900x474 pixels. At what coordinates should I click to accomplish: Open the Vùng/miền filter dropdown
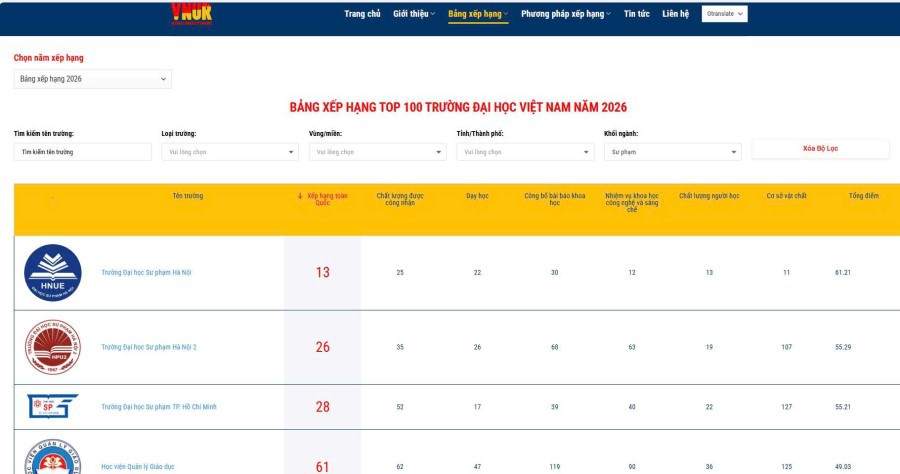pos(377,152)
